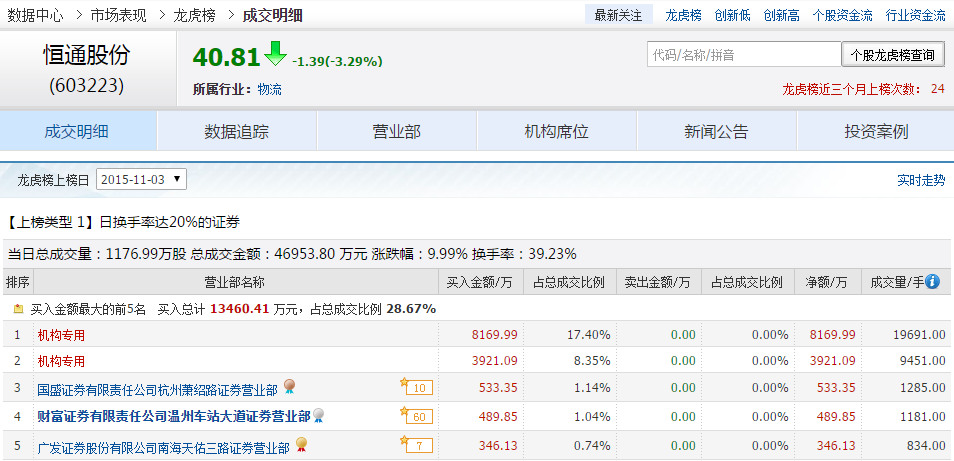Viewport: 954px width, 461px height.
Task: Click into the 代码/名称/拼音 search field
Action: (743, 55)
